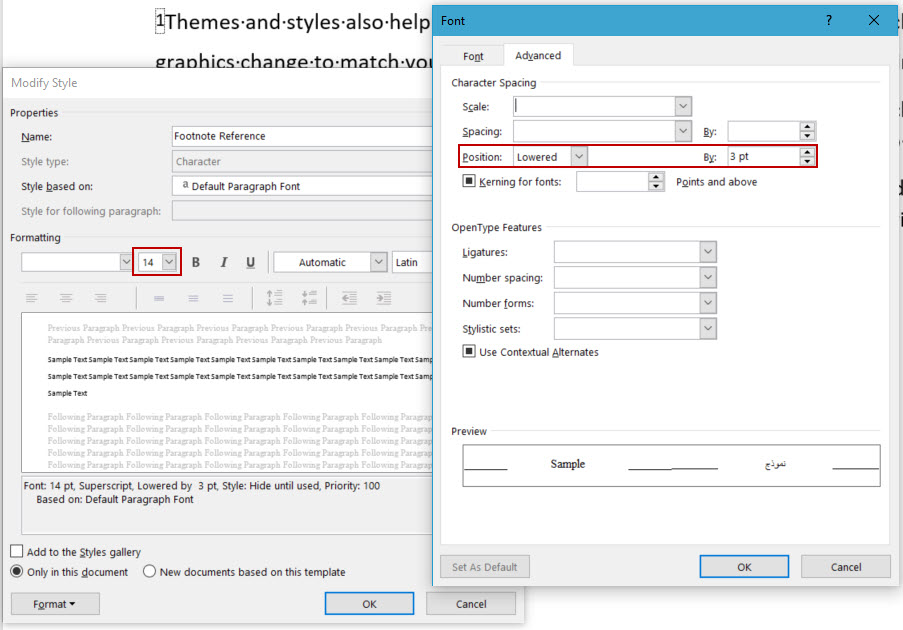903x630 pixels.
Task: Set single line spacing icon
Action: point(159,298)
